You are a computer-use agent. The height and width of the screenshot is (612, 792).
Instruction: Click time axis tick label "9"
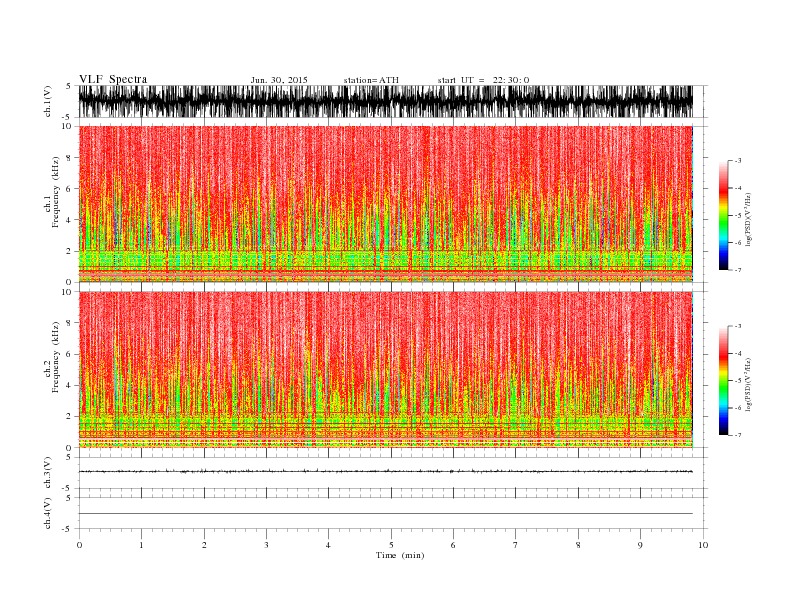[640, 545]
